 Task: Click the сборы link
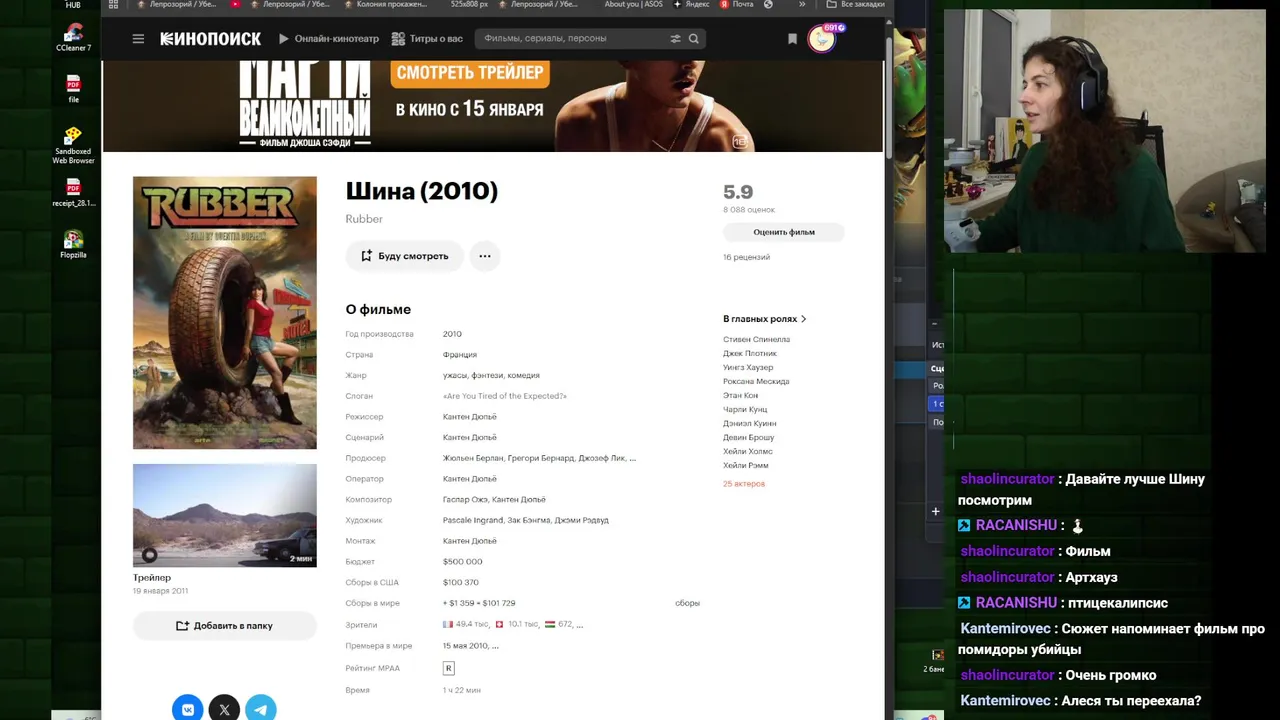[x=687, y=603]
